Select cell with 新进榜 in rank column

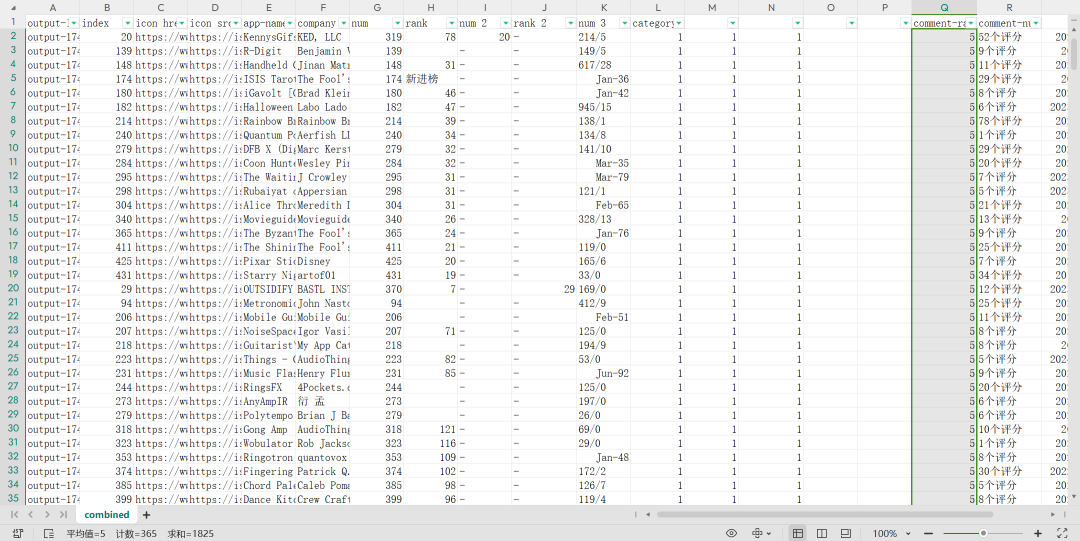(430, 79)
